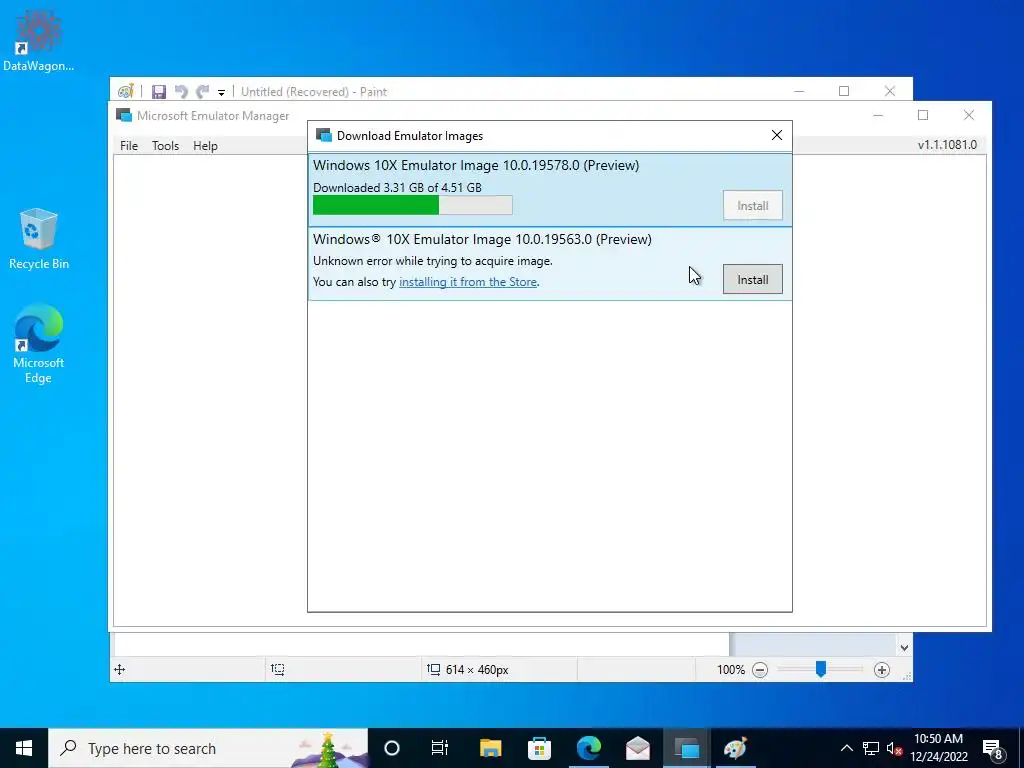Open the Microsoft Edge desktop shortcut

tap(39, 344)
